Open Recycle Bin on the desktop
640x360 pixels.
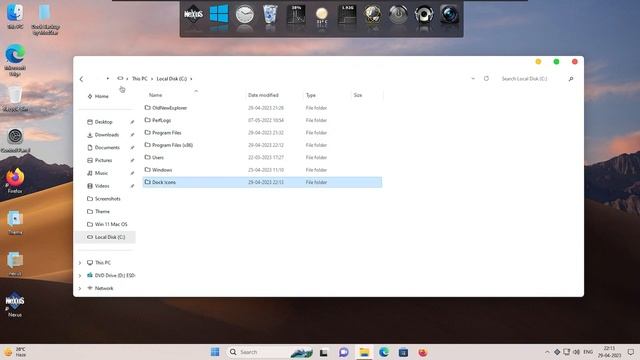click(15, 99)
